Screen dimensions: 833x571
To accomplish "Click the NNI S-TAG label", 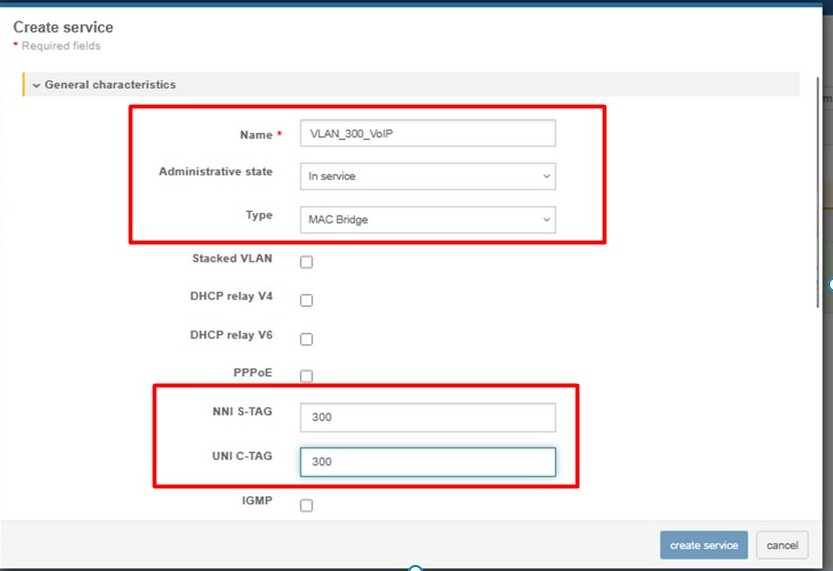I will [x=235, y=411].
